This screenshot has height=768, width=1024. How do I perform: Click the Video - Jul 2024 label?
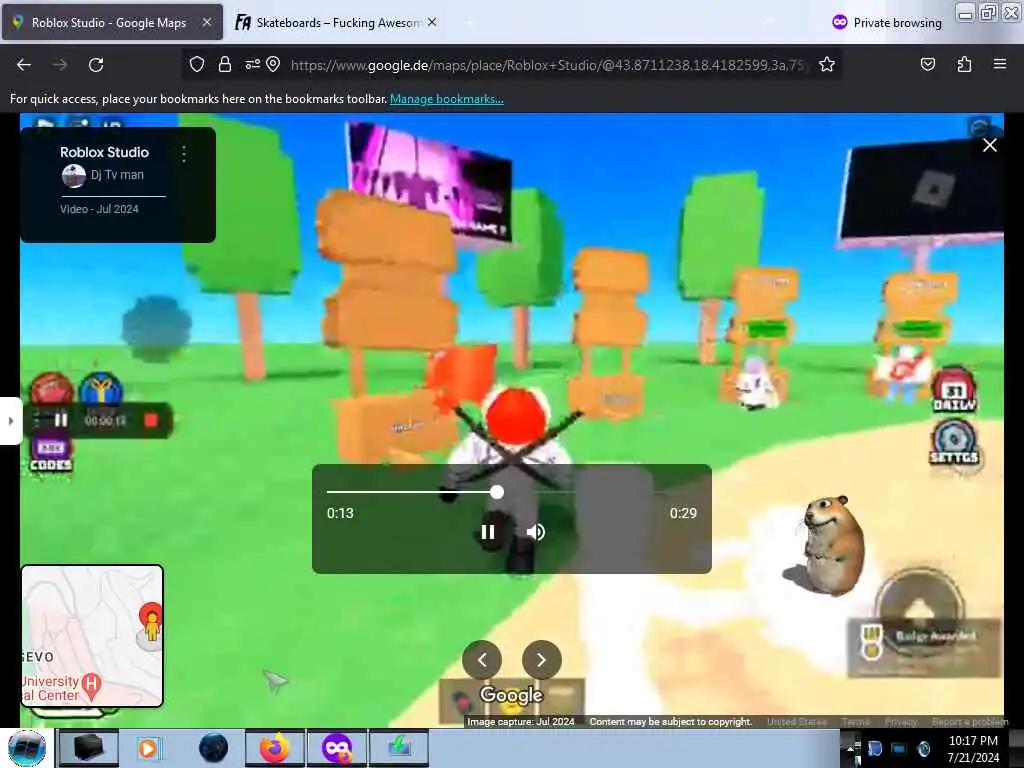[x=99, y=209]
